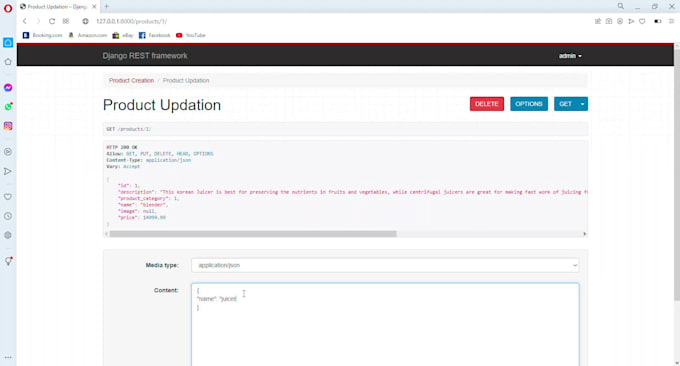Open the Opera main menu logo
This screenshot has width=680, height=366.
pos(8,8)
